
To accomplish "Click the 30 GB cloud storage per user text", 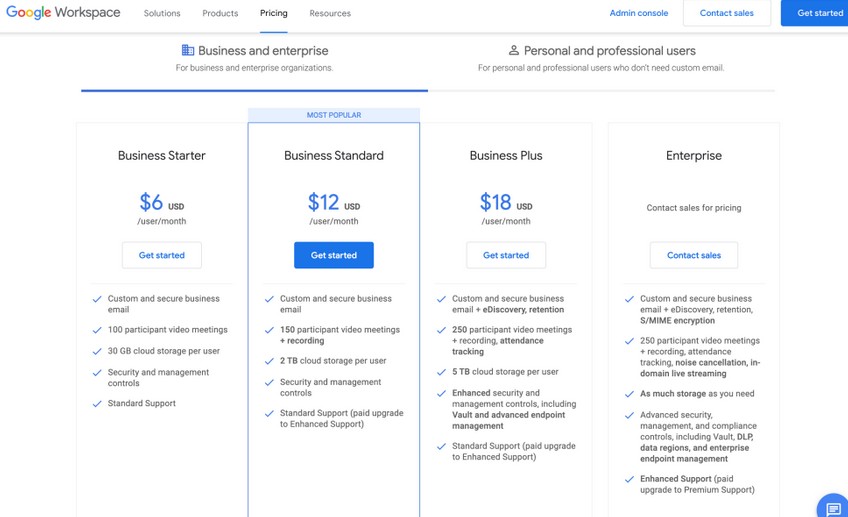I will (163, 351).
